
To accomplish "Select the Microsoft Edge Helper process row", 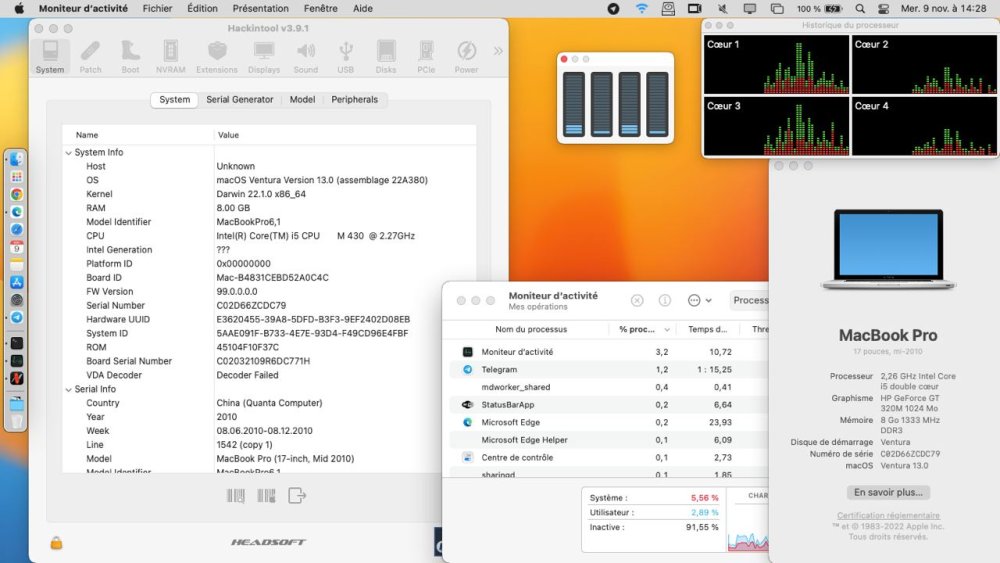I will pyautogui.click(x=609, y=440).
